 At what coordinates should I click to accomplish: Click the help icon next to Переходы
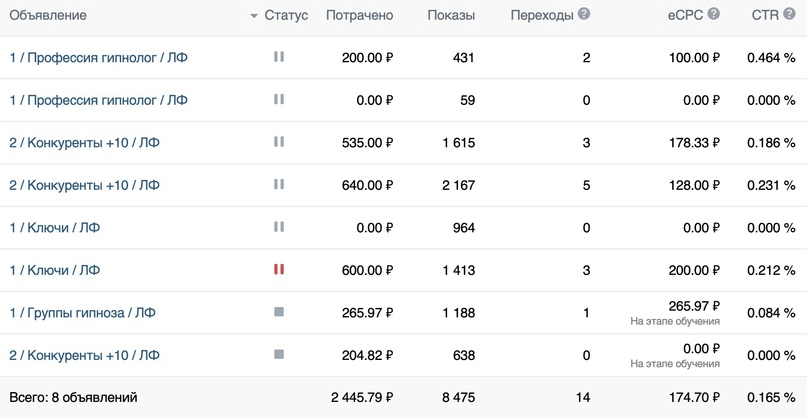coord(584,15)
